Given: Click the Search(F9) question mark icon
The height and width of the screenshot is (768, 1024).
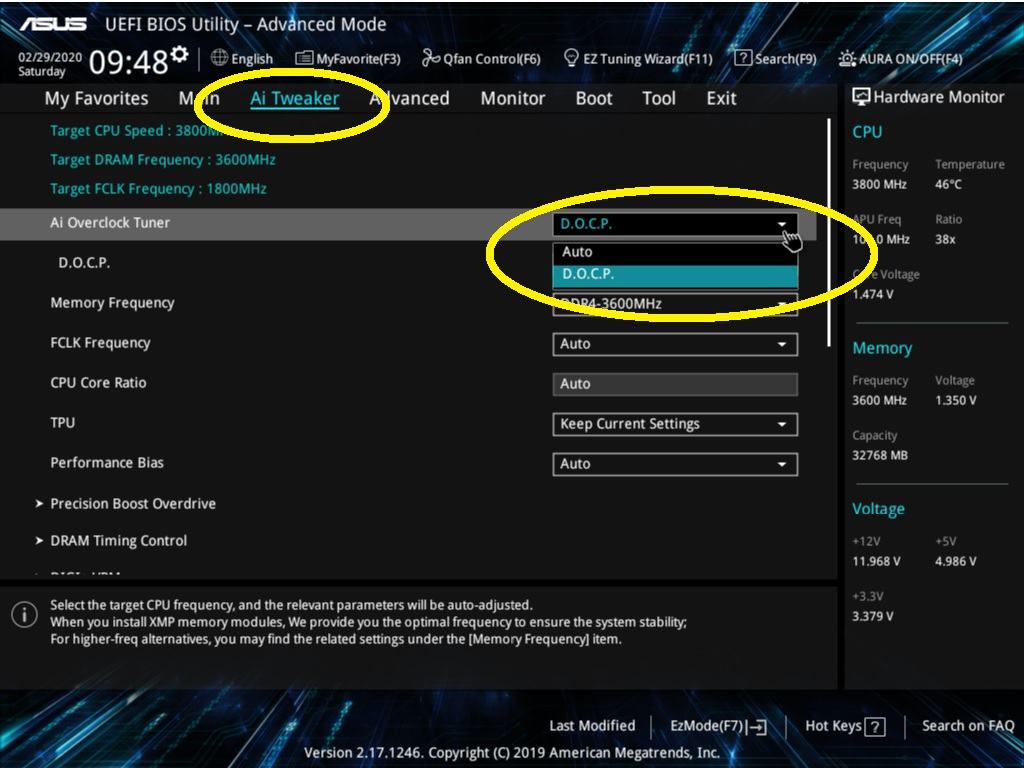Looking at the screenshot, I should (x=743, y=57).
